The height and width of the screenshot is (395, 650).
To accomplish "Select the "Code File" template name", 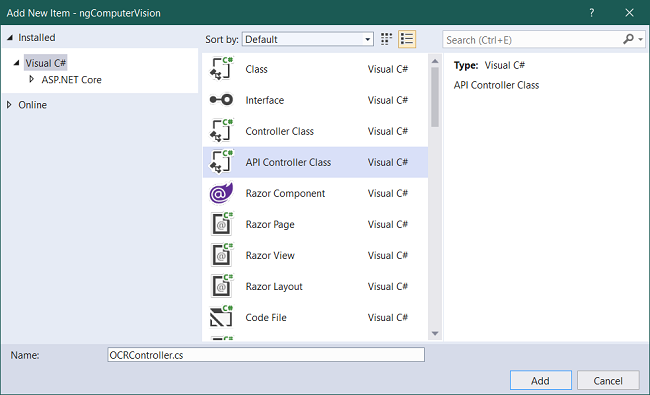I will pos(266,317).
